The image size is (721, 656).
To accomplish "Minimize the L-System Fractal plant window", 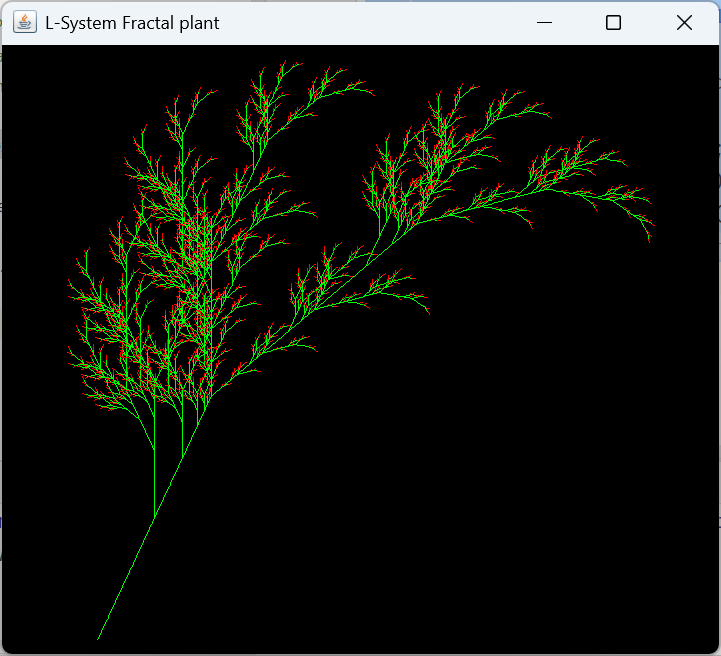I will click(x=545, y=22).
